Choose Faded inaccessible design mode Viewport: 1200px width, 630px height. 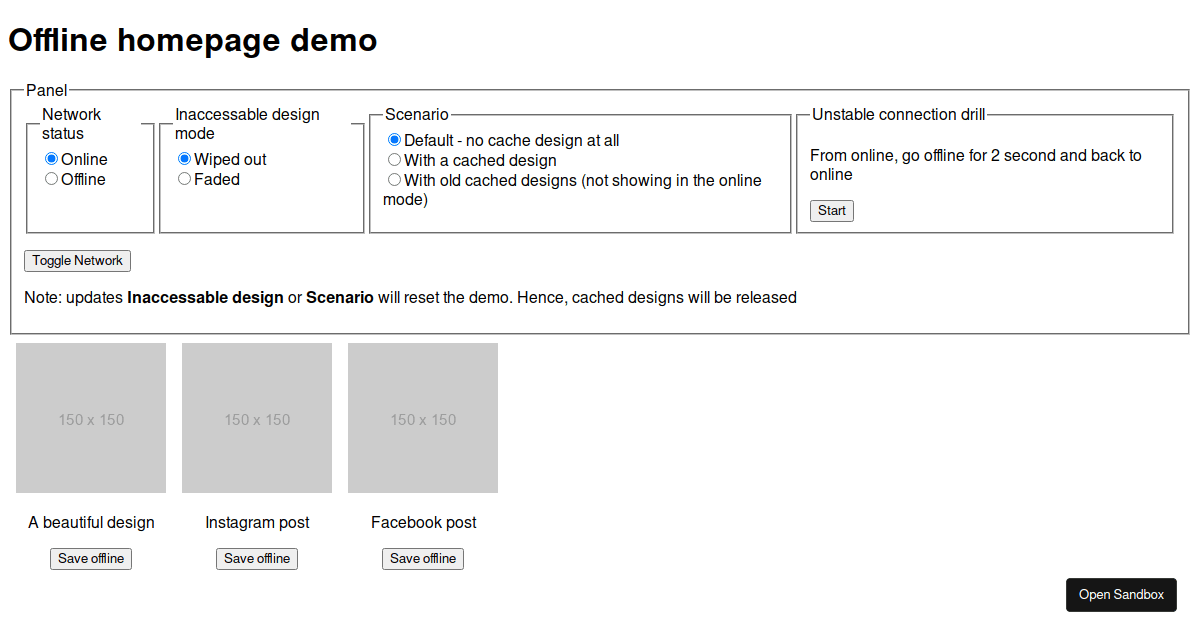coord(185,179)
